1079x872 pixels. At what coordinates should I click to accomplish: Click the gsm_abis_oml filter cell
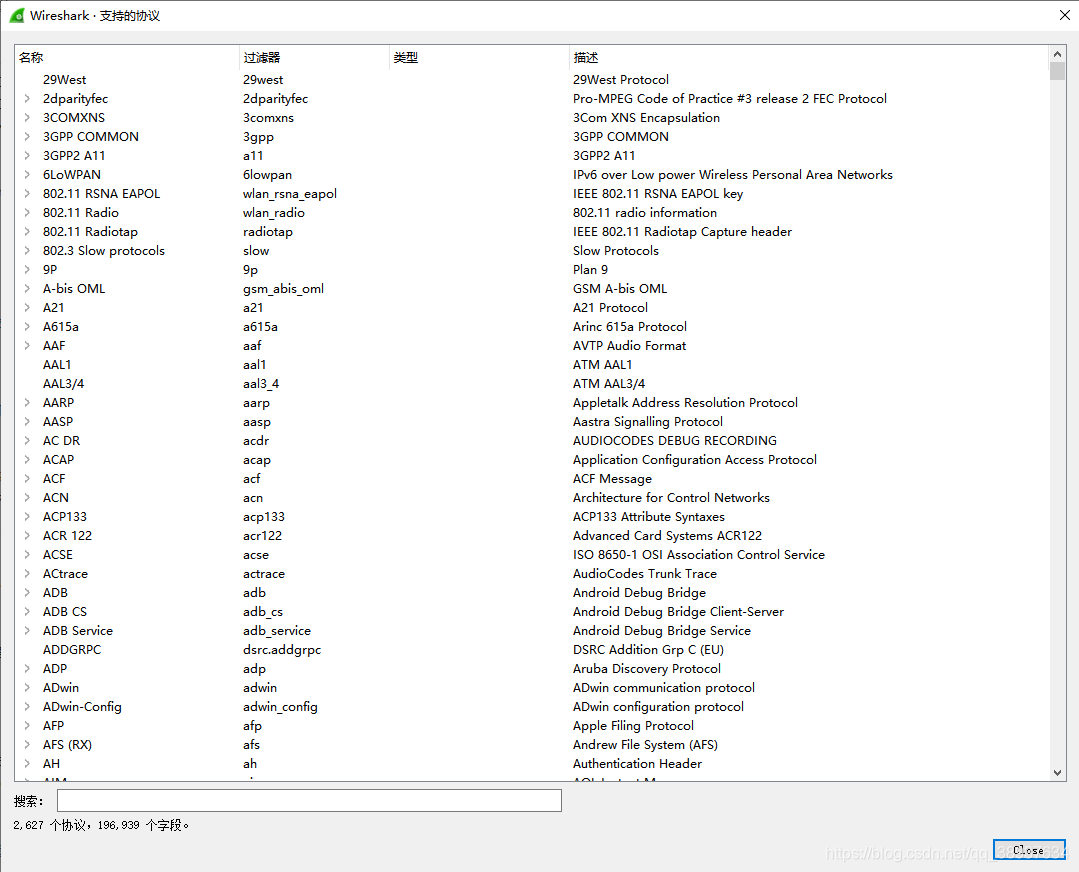click(x=283, y=288)
